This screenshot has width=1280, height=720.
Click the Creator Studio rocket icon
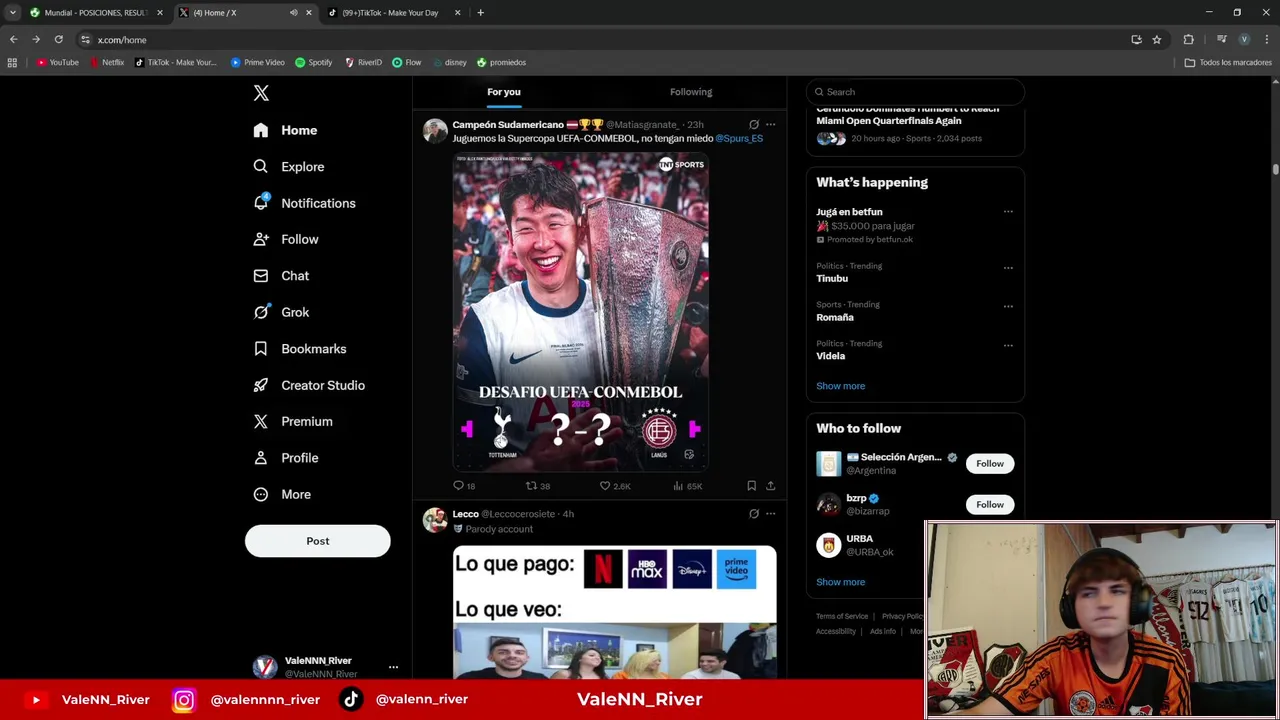tap(261, 385)
